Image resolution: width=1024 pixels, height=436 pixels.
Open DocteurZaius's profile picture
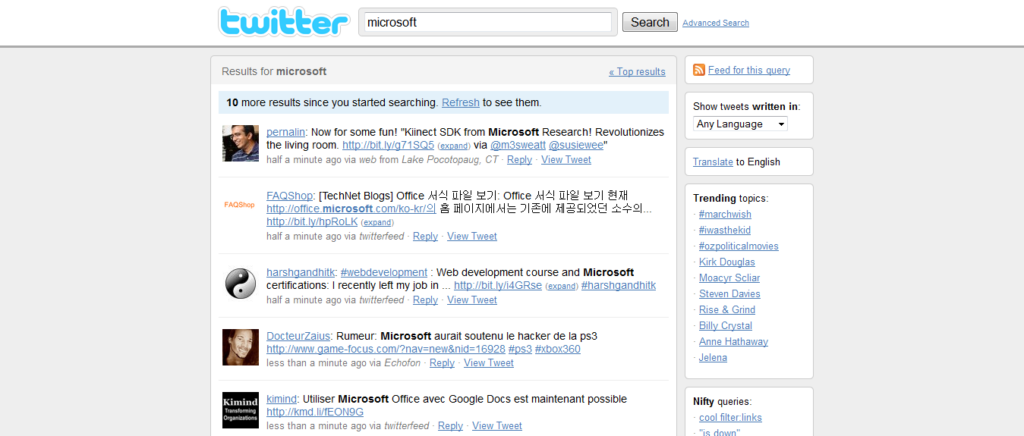(240, 347)
